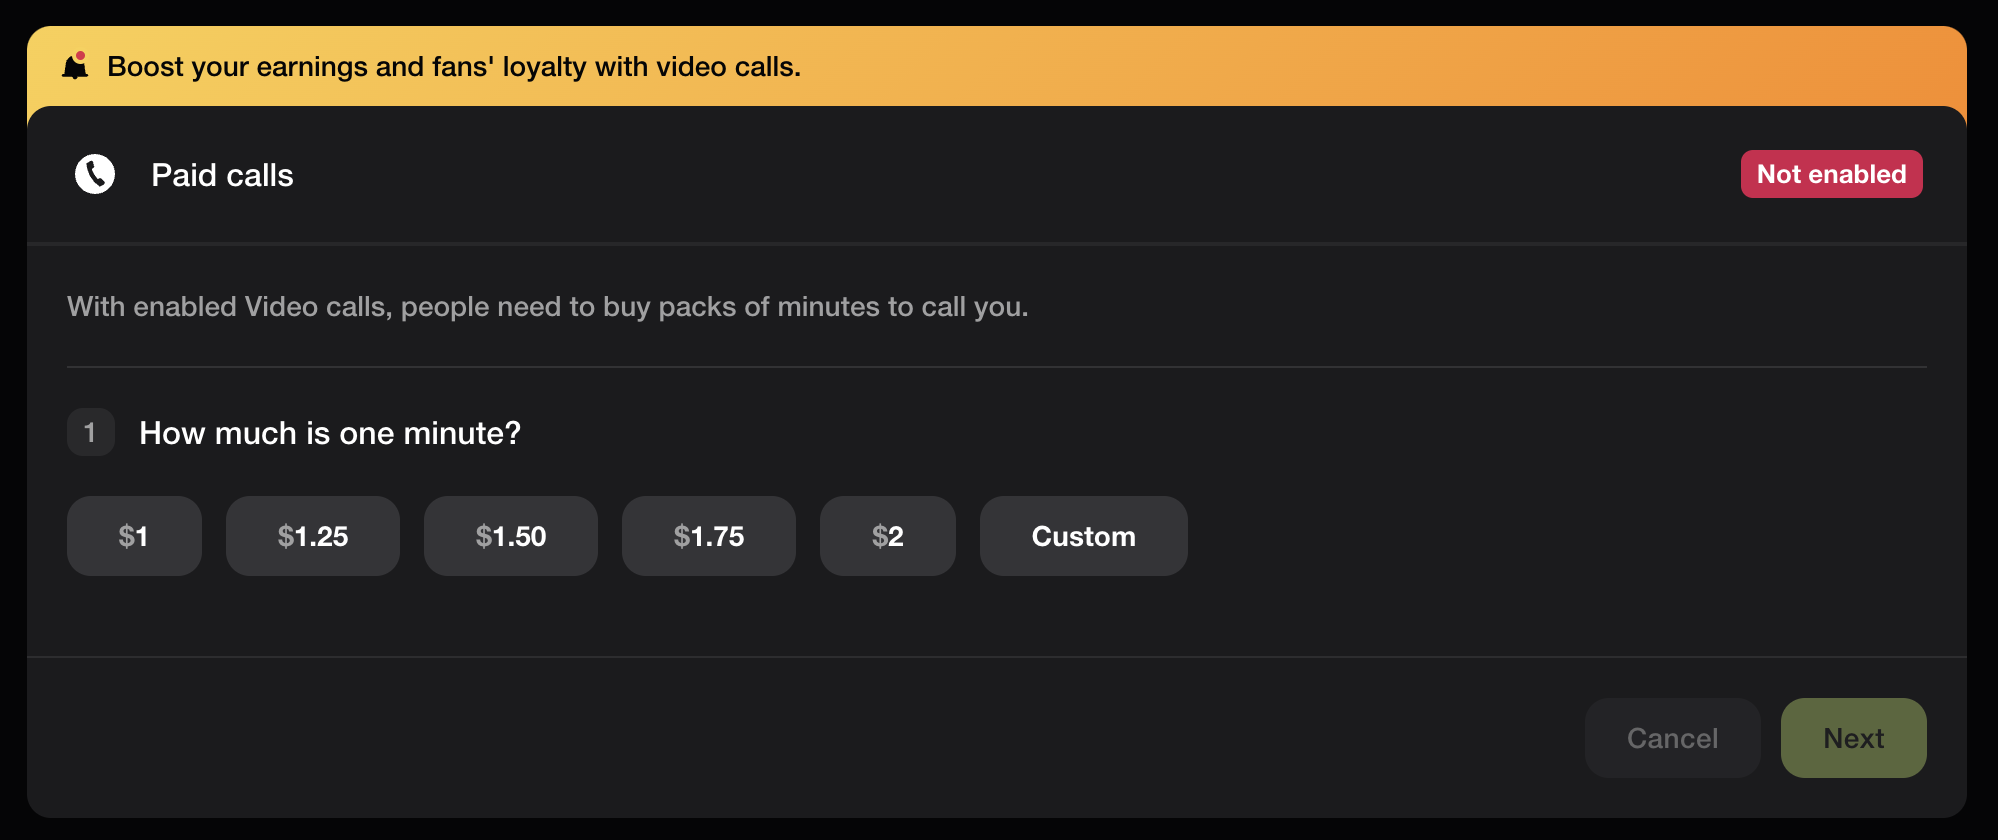Click the 'How much is one minute?' heading

pos(330,432)
